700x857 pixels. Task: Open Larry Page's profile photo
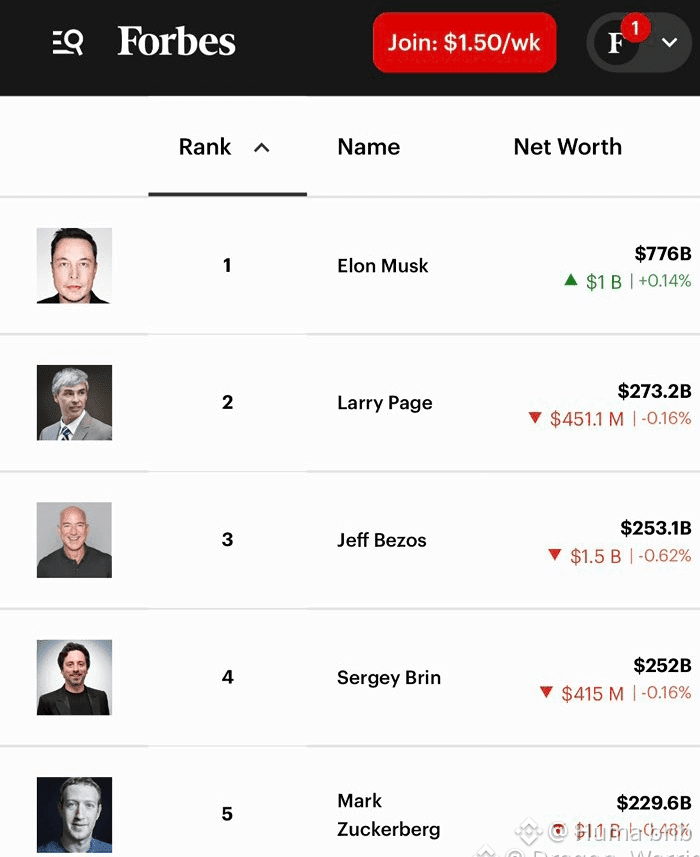(74, 403)
